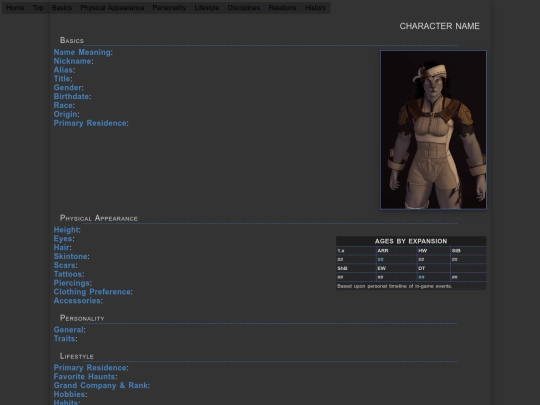Click the CHARACTER NAME heading
This screenshot has height=405, width=540.
click(x=439, y=26)
